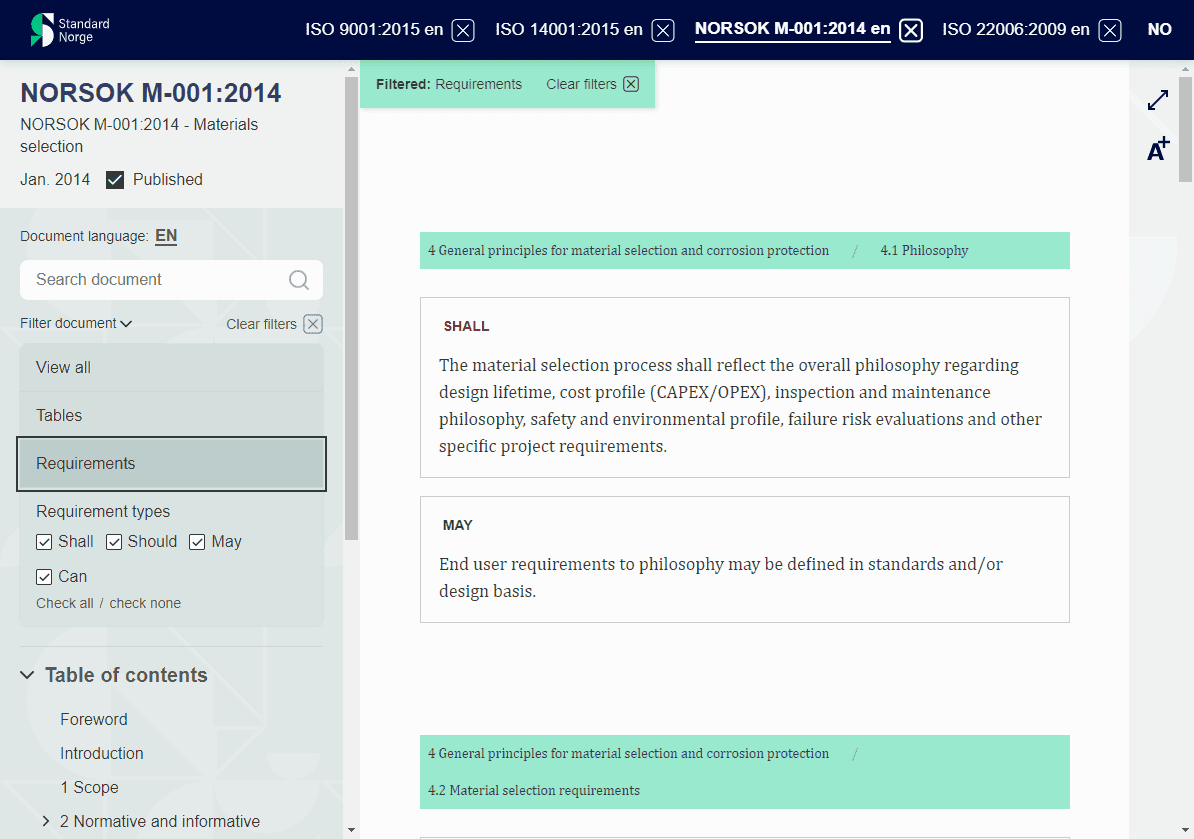Switch to ISO 9001:2015 en tab
The height and width of the screenshot is (839, 1194).
pyautogui.click(x=374, y=30)
